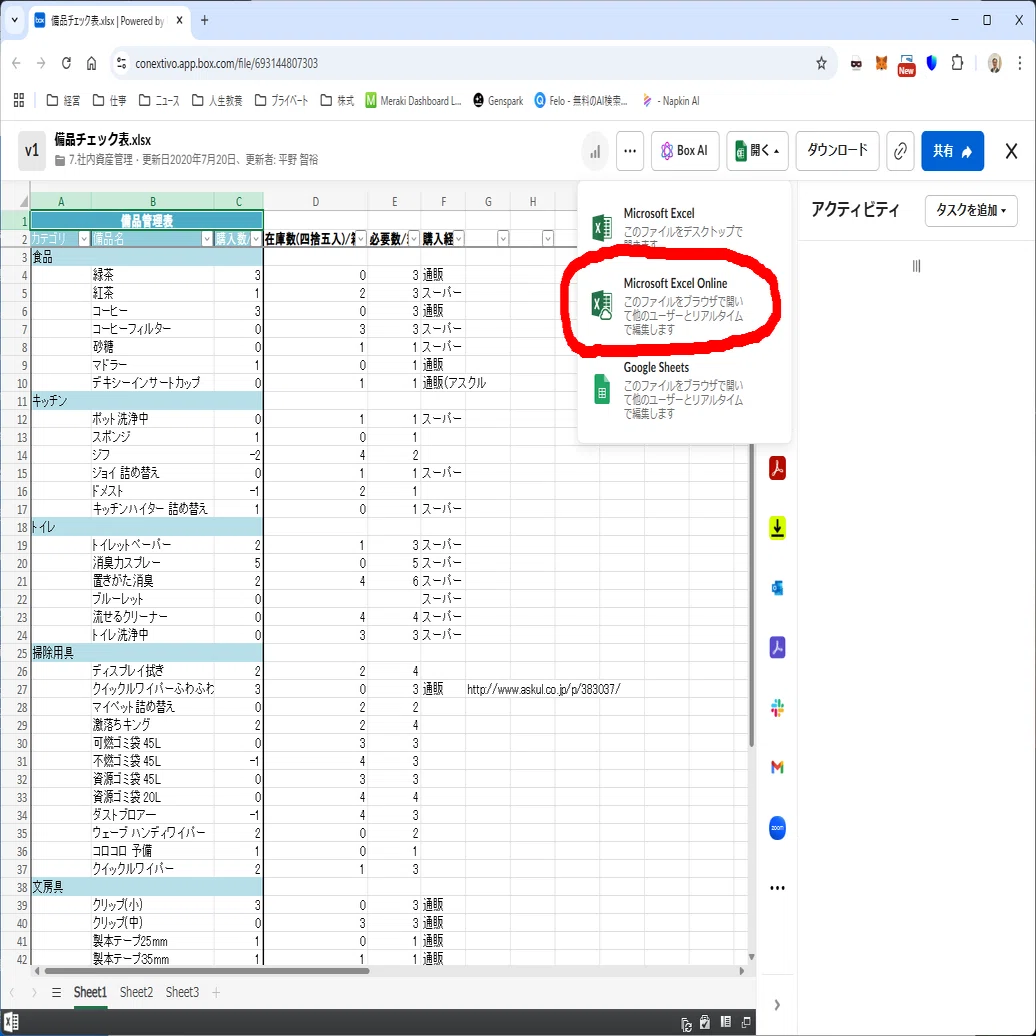Open the Box AI assistant

point(684,151)
